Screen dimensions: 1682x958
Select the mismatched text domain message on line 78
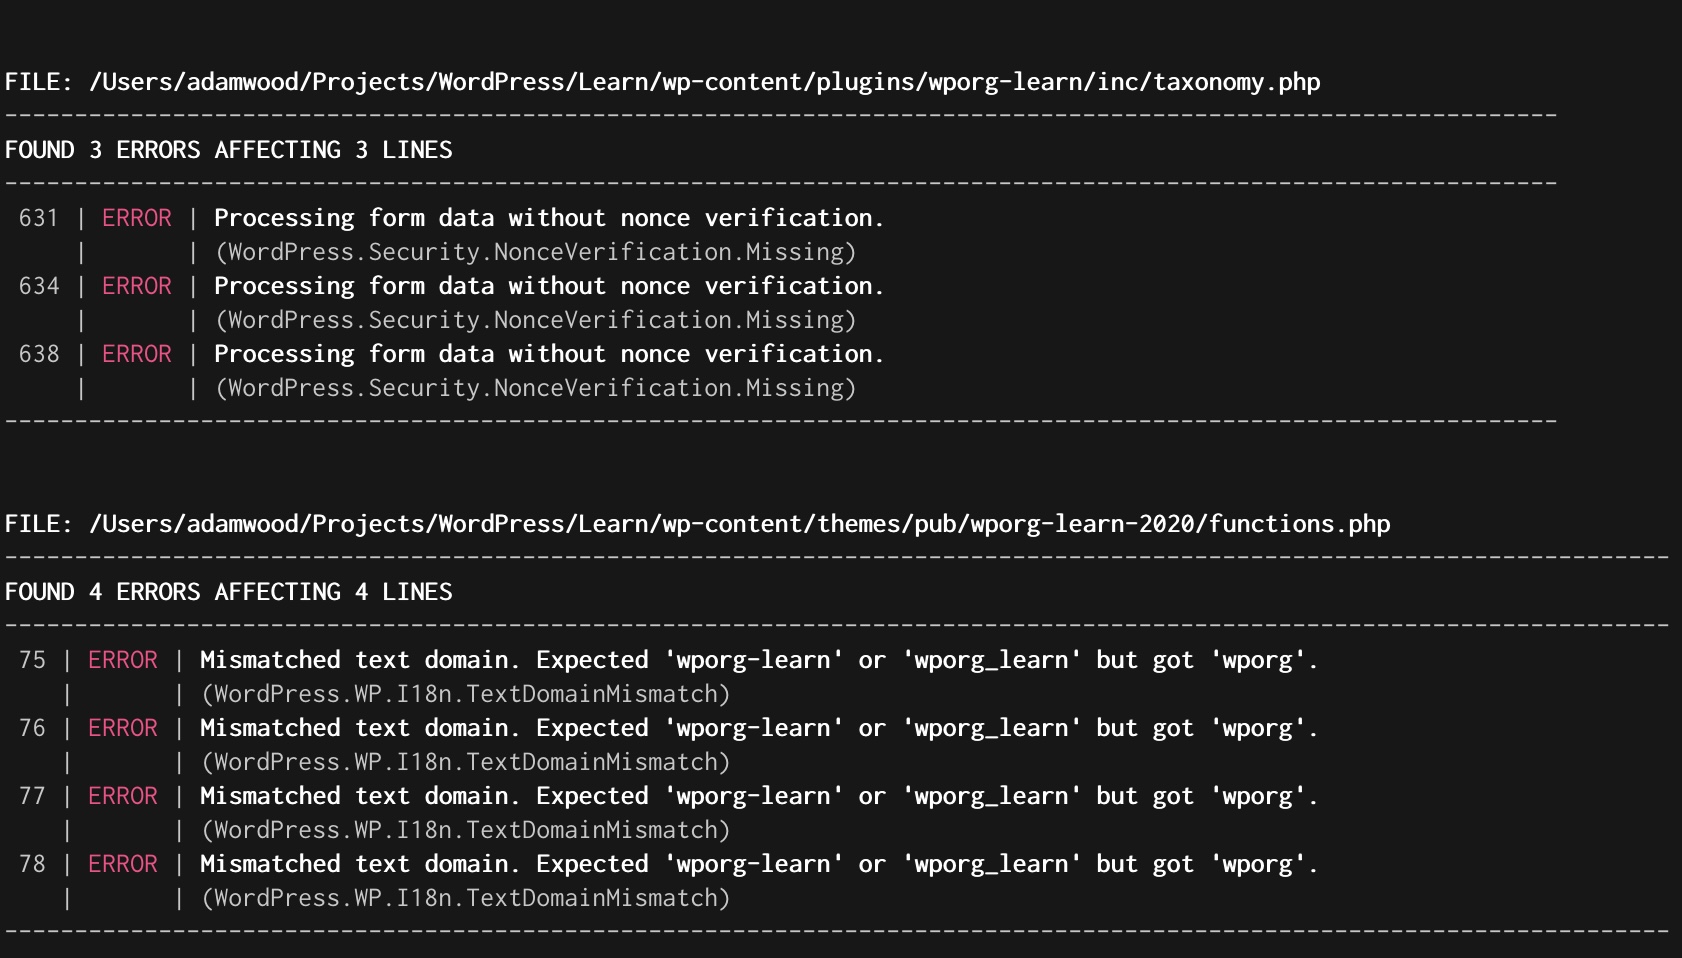coord(759,864)
